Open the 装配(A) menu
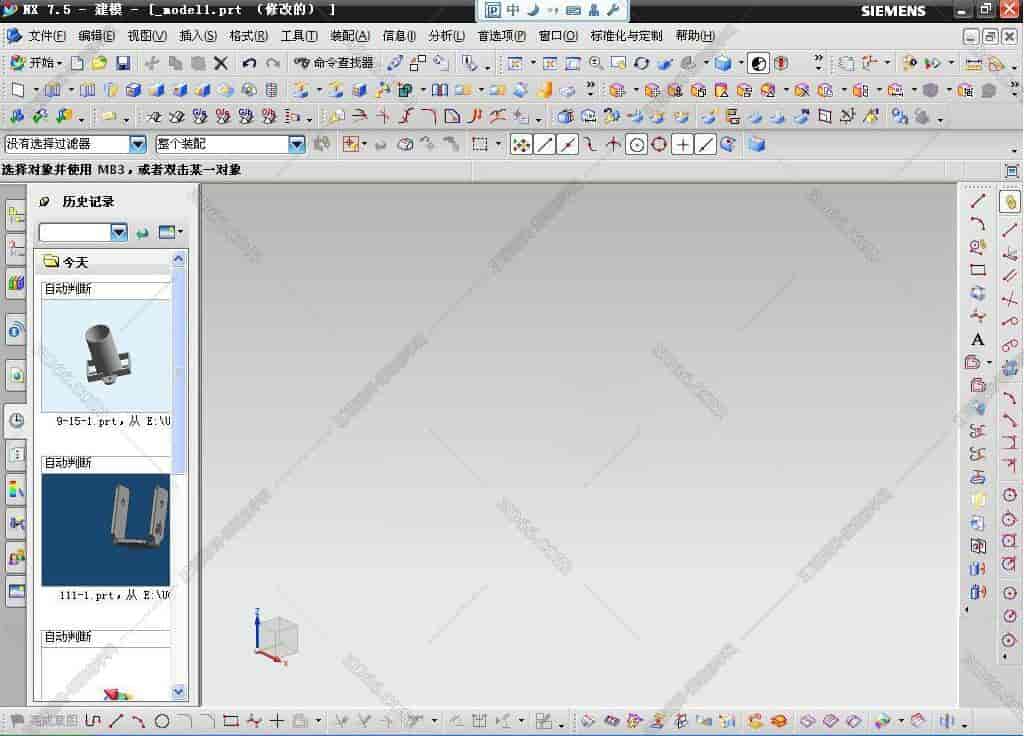Image resolution: width=1024 pixels, height=736 pixels. click(x=349, y=36)
